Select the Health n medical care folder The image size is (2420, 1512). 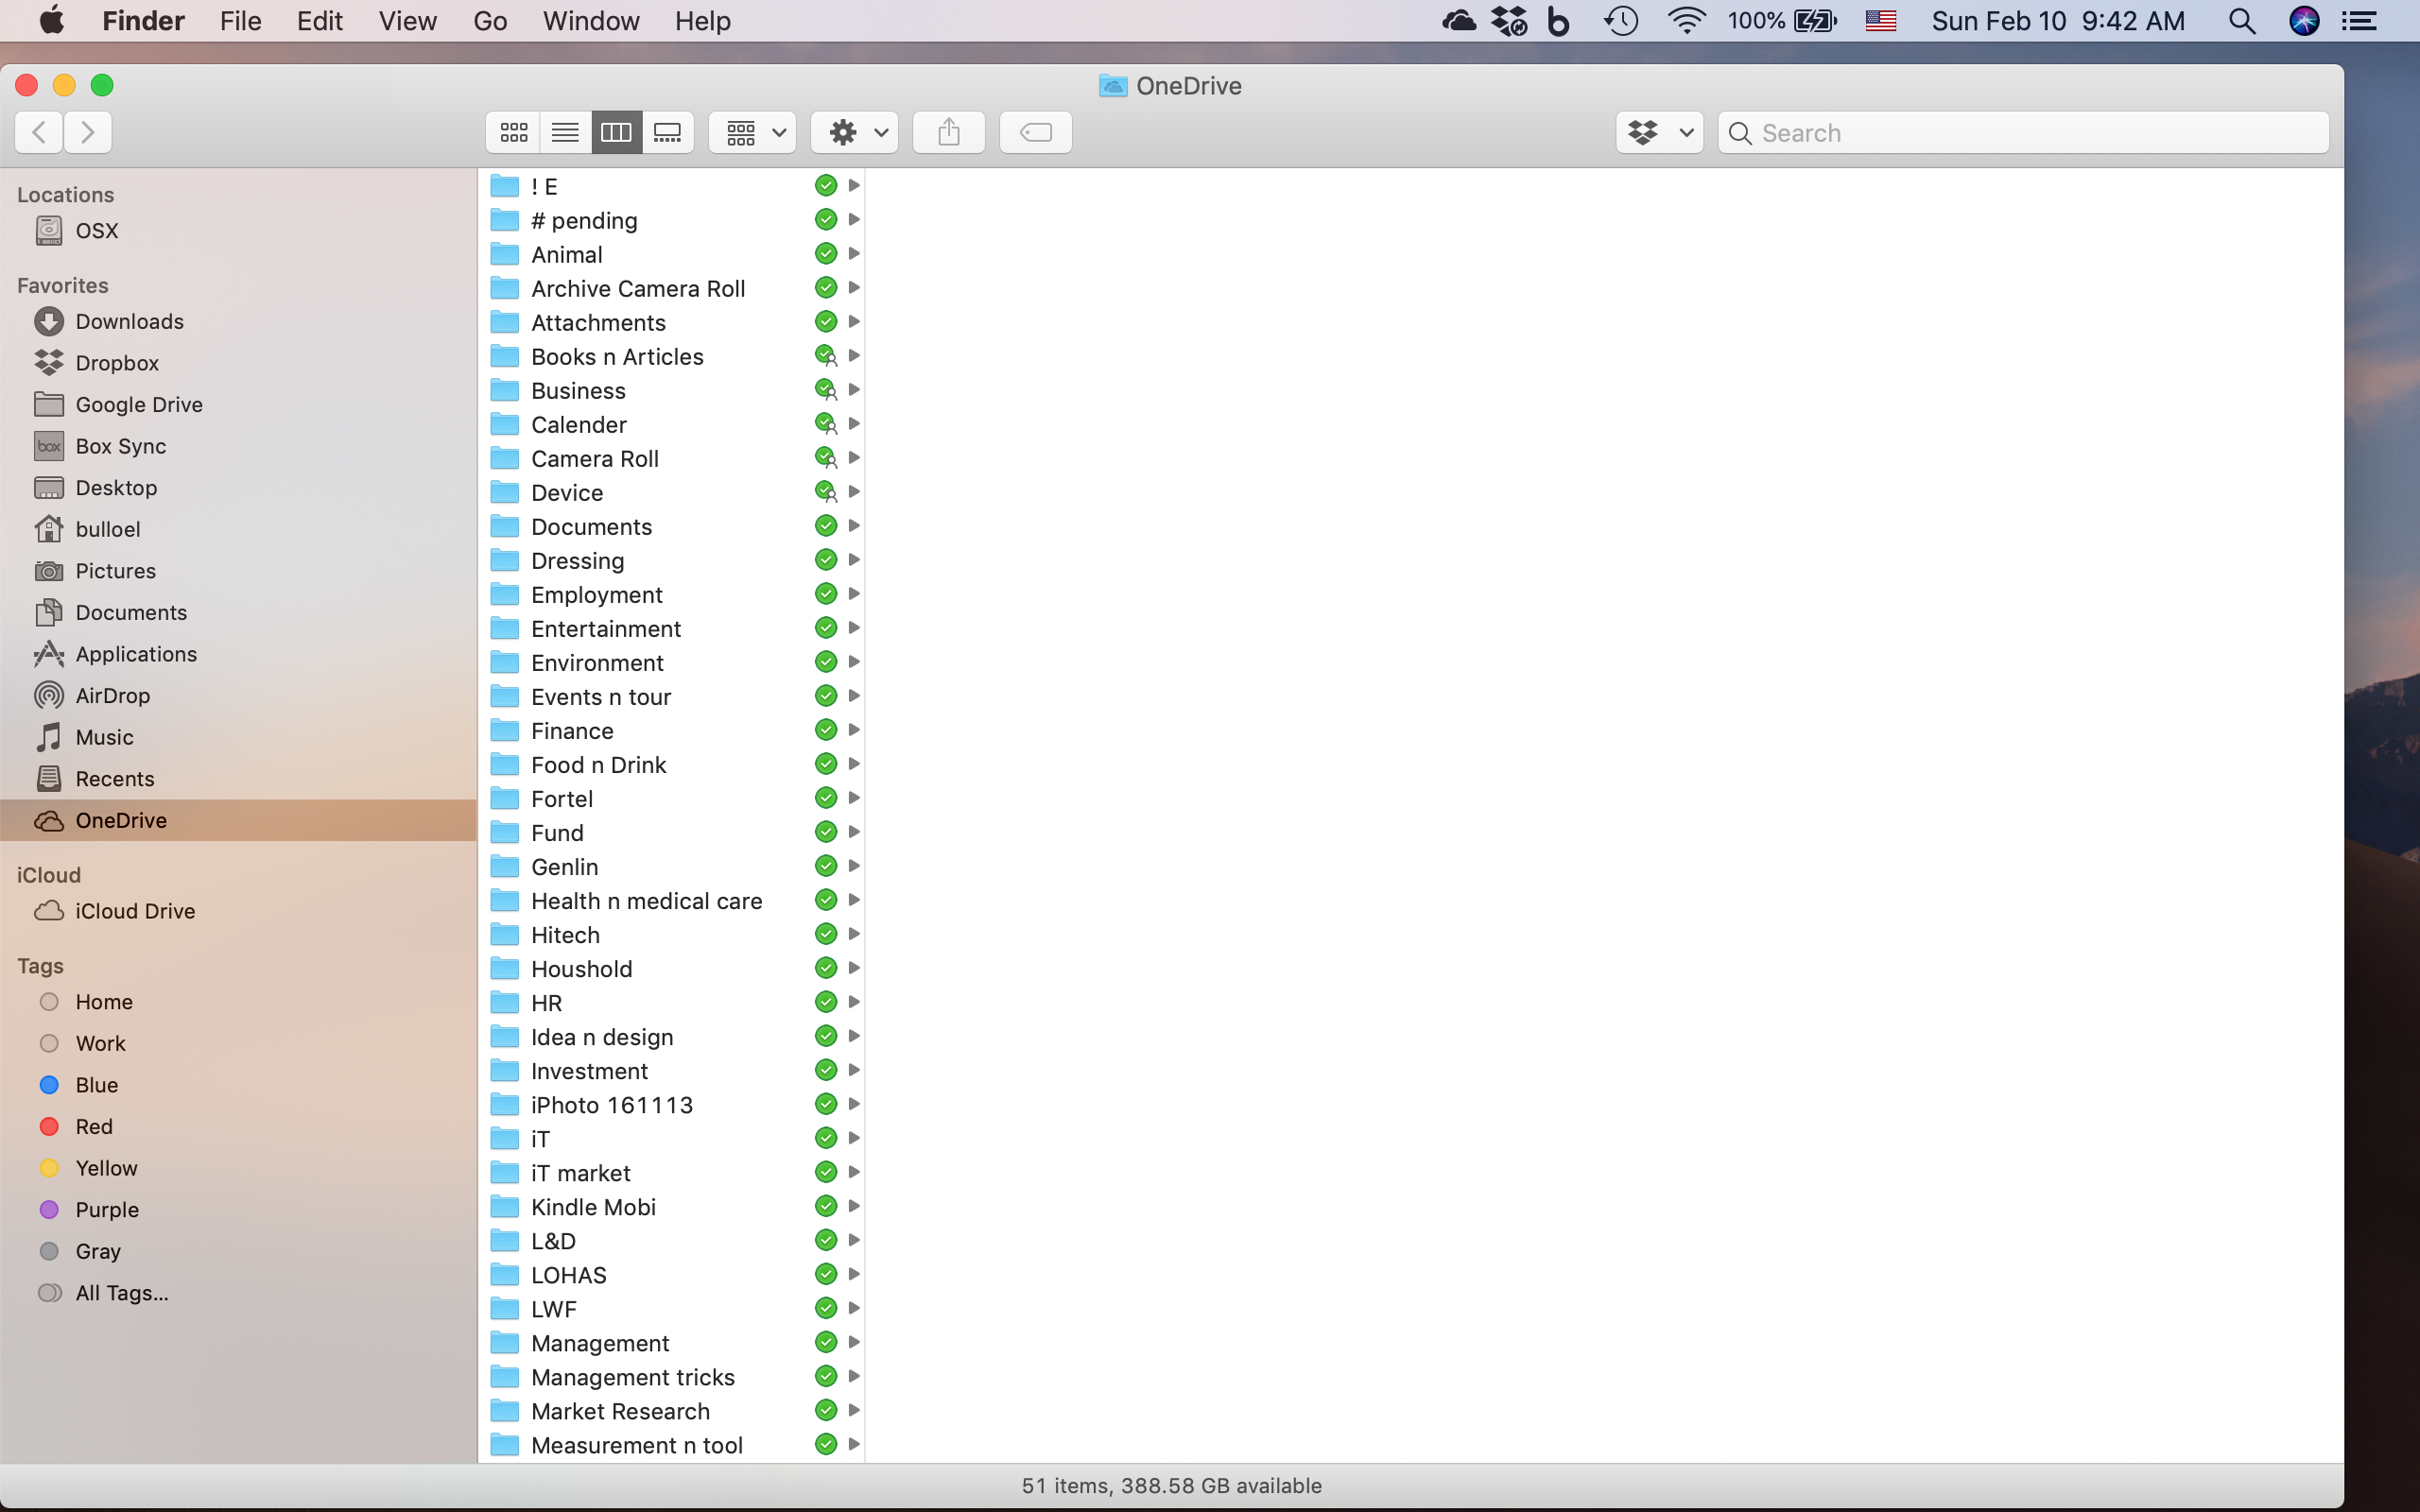point(672,900)
